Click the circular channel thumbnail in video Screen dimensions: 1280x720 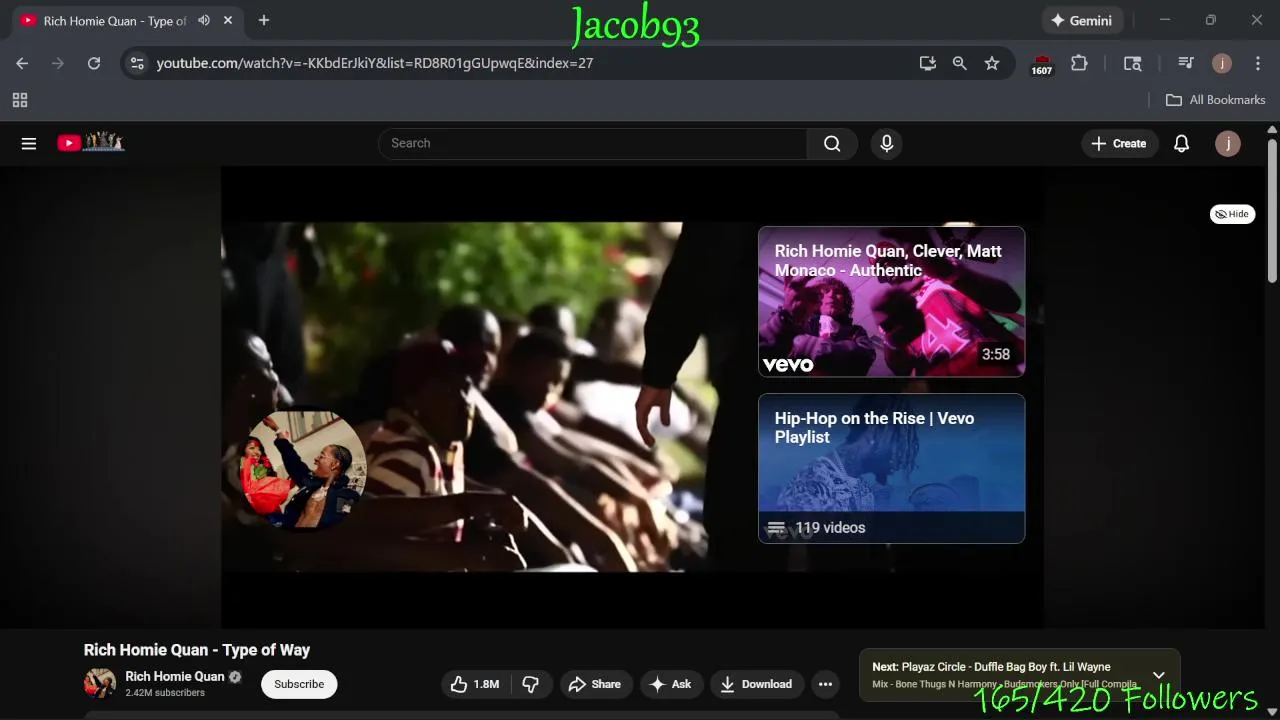click(x=303, y=467)
